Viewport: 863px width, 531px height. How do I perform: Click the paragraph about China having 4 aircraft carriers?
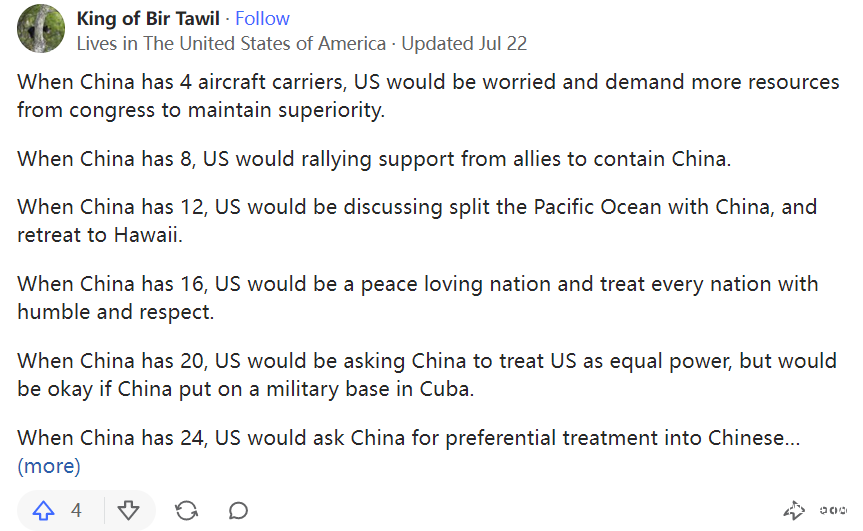(x=428, y=96)
